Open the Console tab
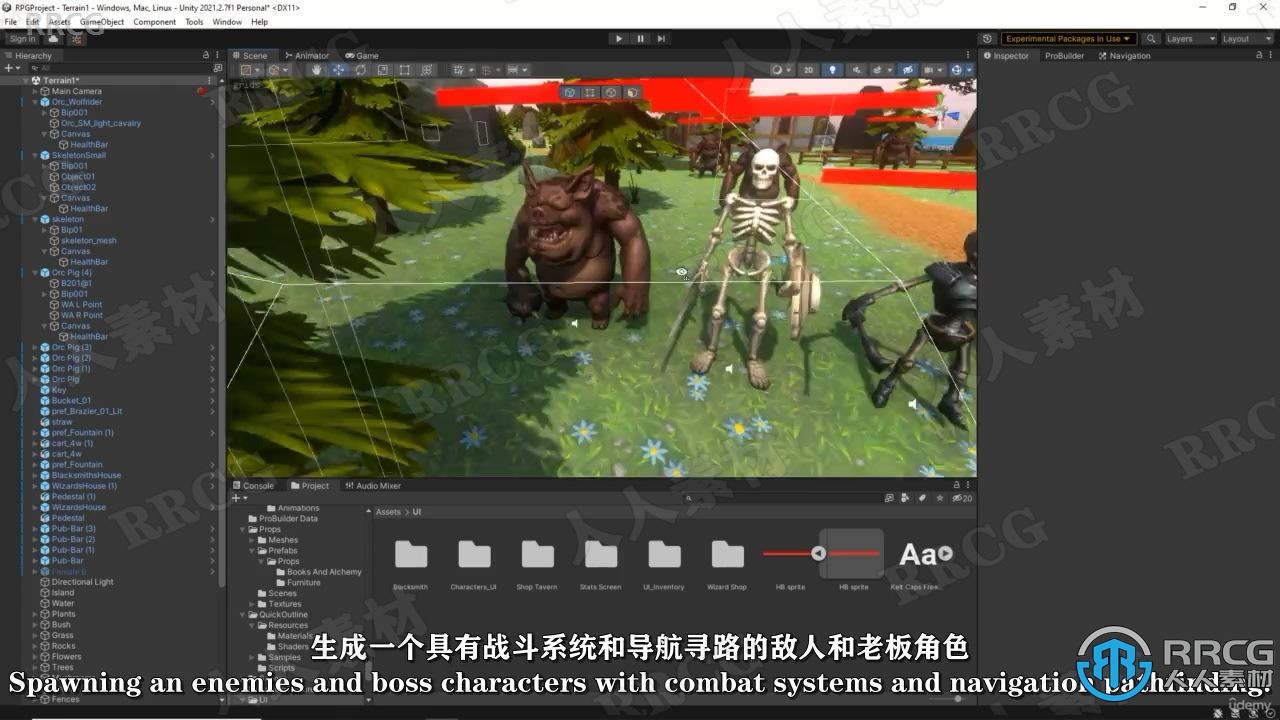Viewport: 1280px width, 720px height. pos(253,486)
